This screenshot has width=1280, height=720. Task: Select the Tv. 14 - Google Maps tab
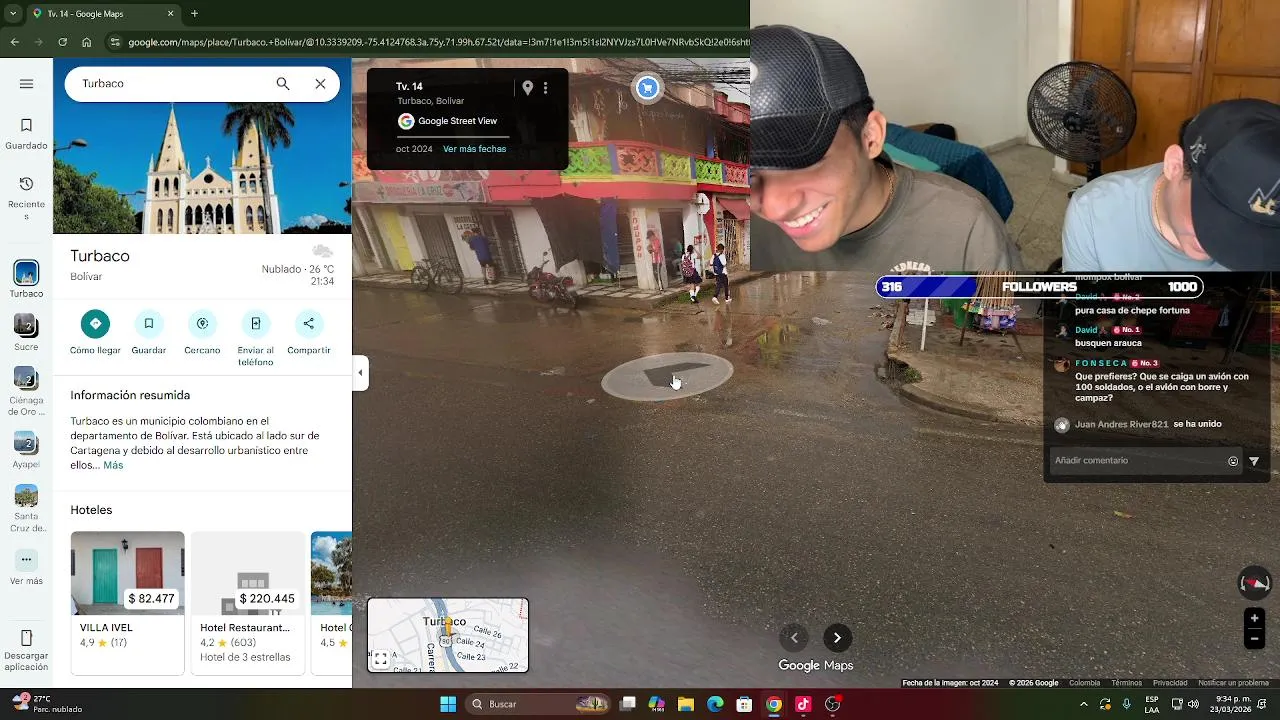coord(104,14)
